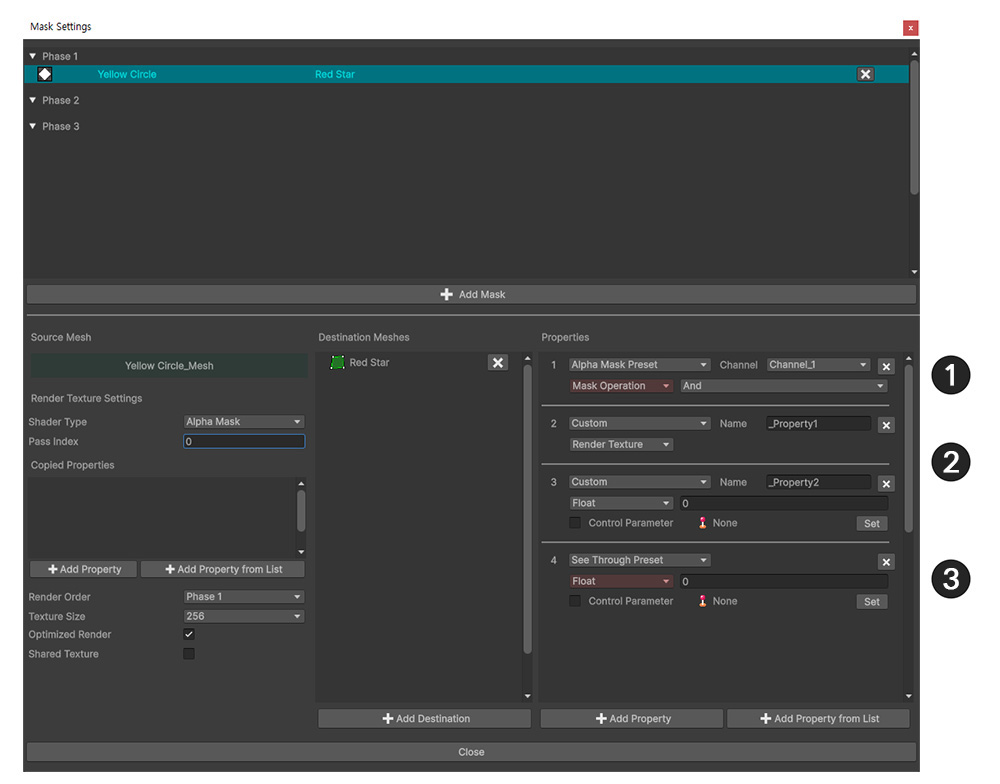Open the See Through Preset dropdown
Screen dimensions: 1000x784
click(x=639, y=559)
